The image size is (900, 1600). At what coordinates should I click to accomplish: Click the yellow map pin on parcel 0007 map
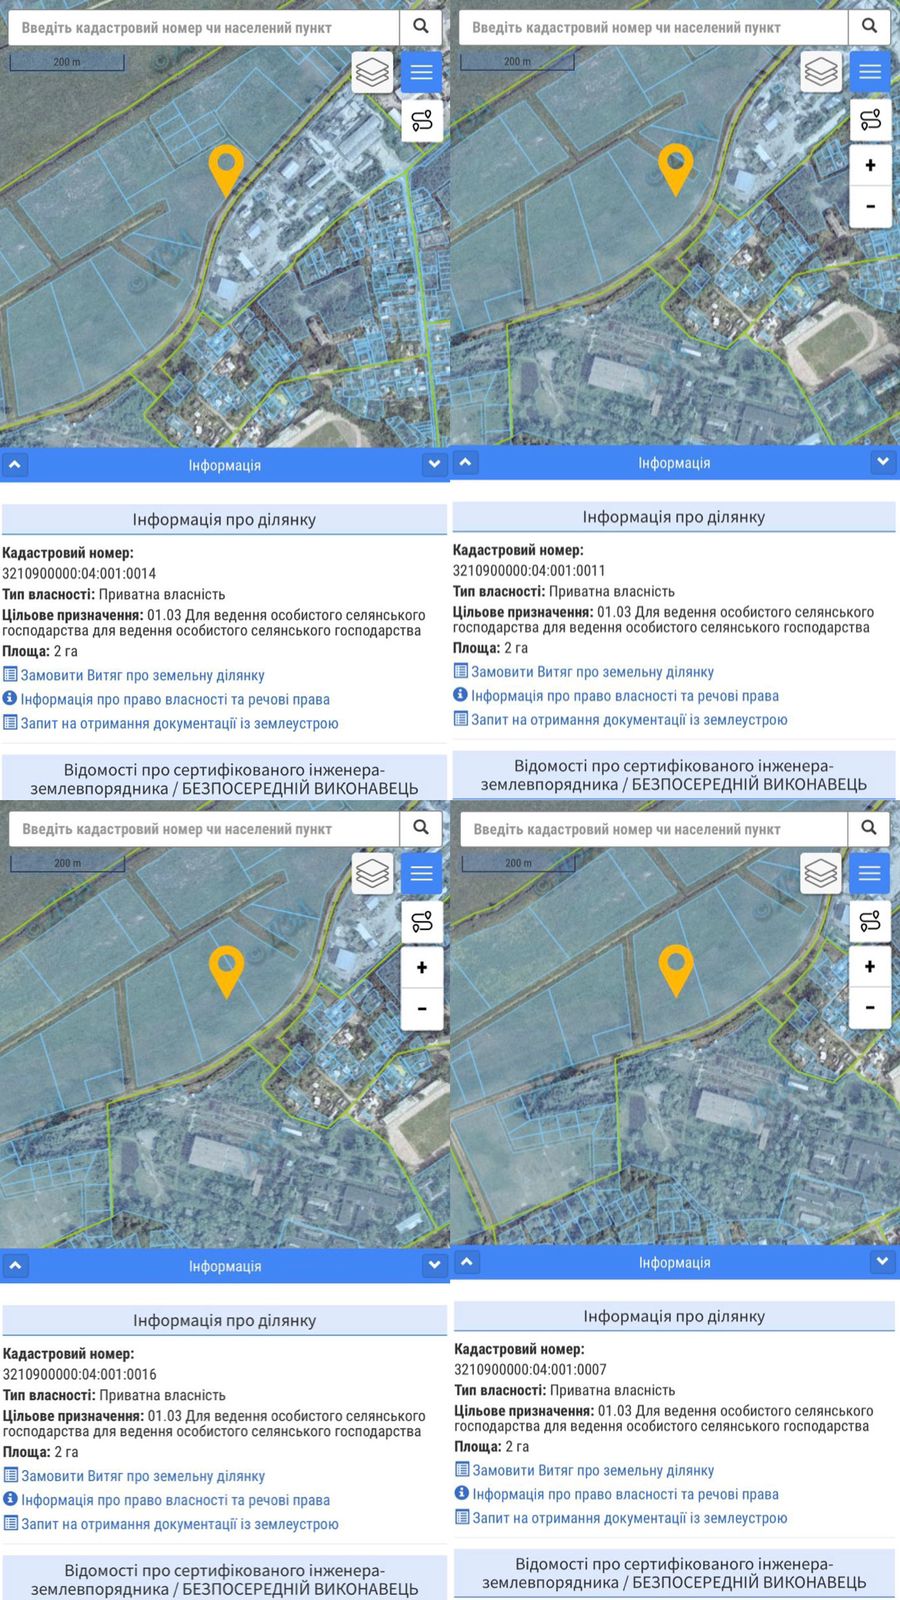click(676, 968)
